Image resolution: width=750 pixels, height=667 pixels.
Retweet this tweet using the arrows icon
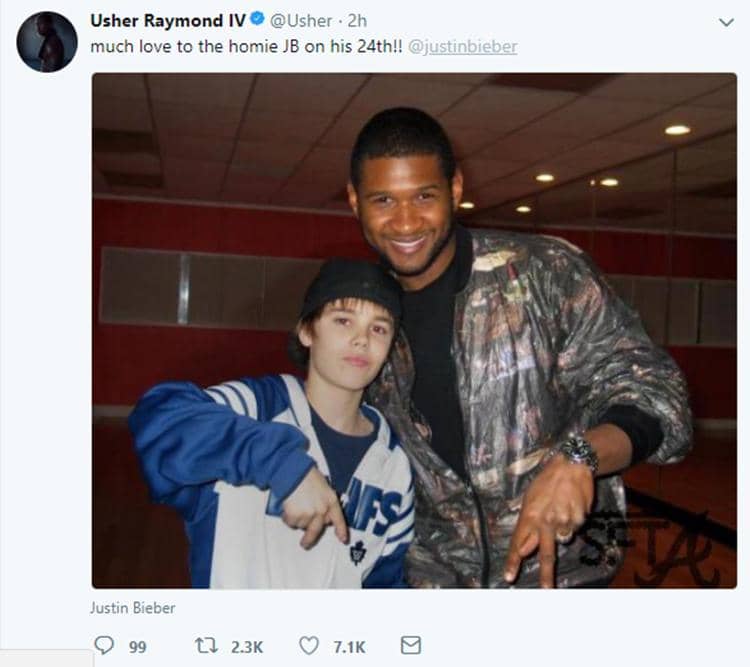tap(206, 646)
